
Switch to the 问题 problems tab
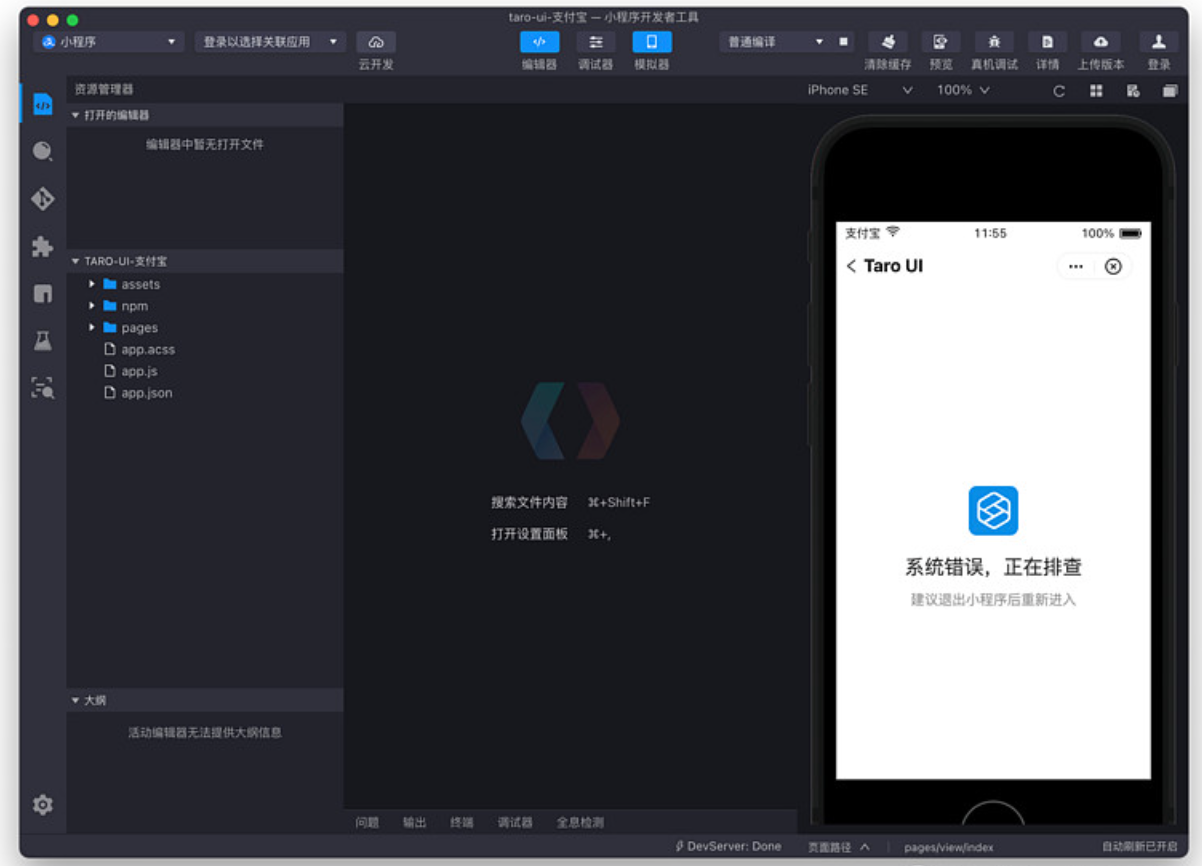coord(367,822)
